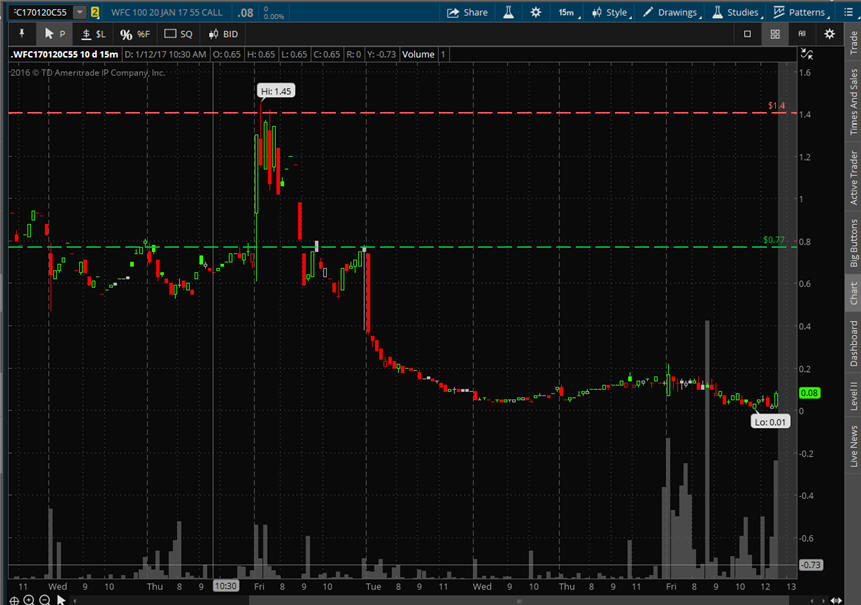The width and height of the screenshot is (861, 605).
Task: Click the yellow number 2 link badge
Action: pos(95,12)
